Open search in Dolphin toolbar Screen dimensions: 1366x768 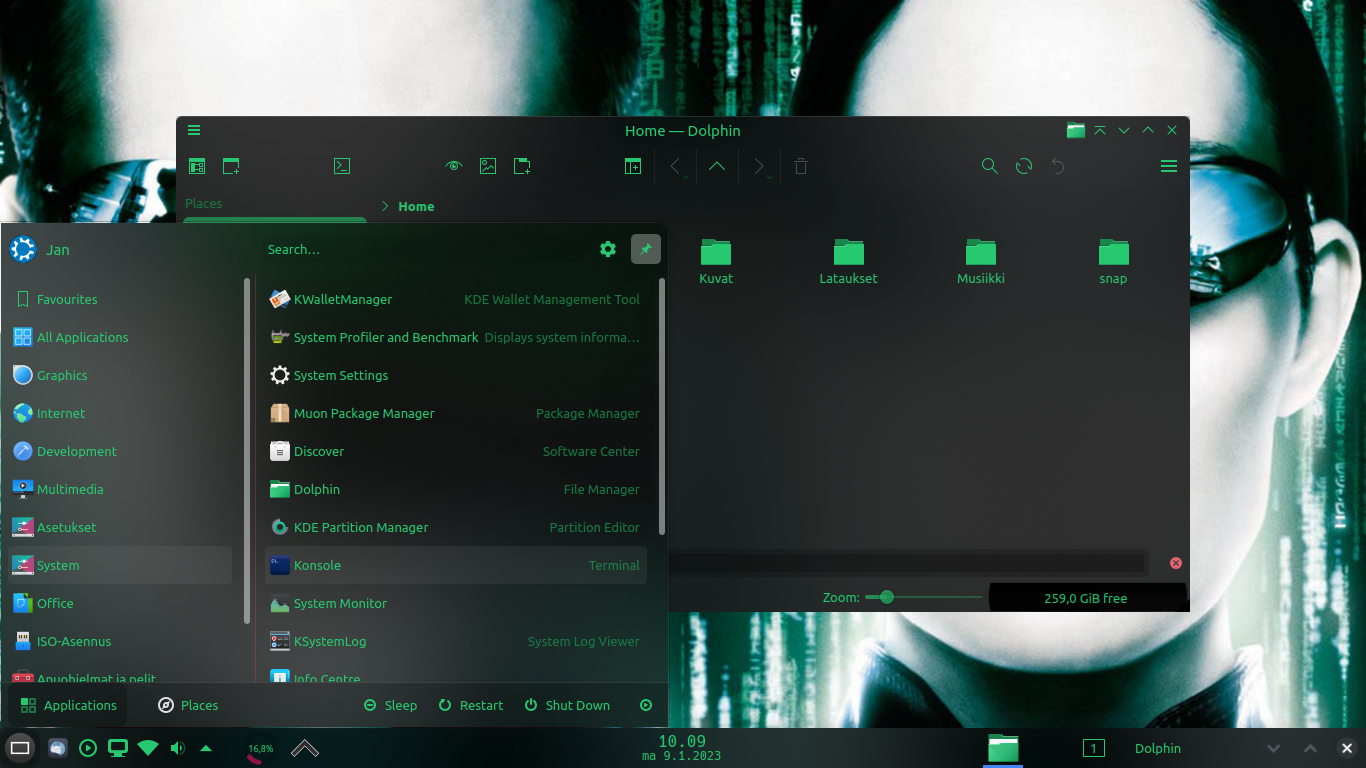point(990,166)
